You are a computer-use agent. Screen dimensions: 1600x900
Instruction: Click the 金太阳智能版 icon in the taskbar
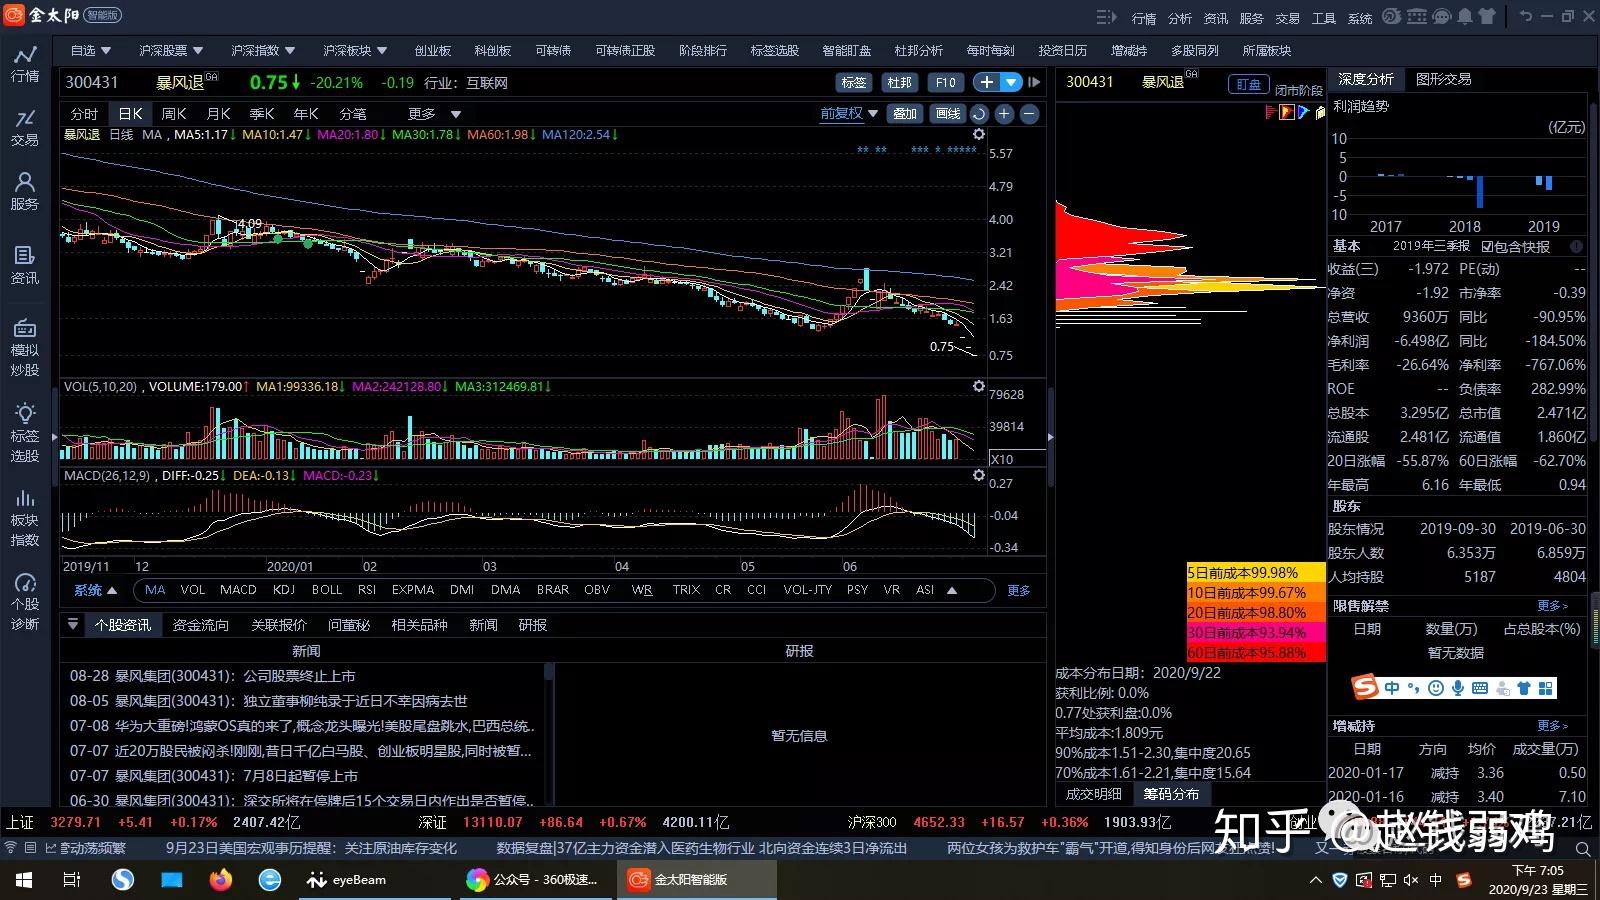(x=637, y=879)
